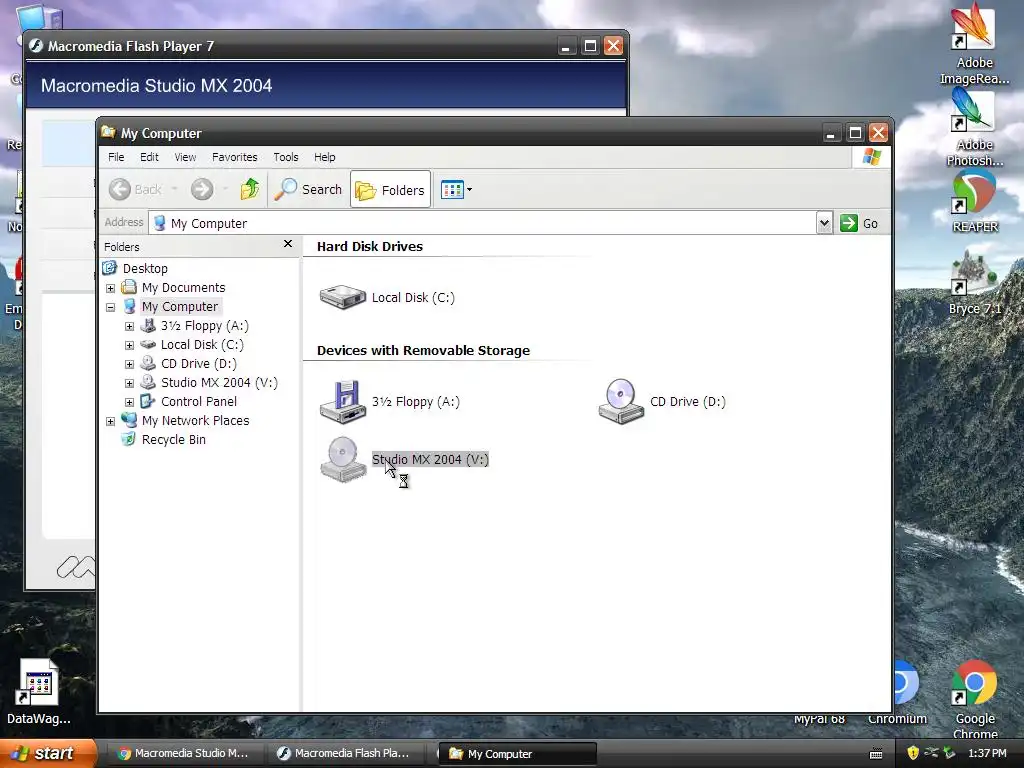1024x768 pixels.
Task: Open the File menu
Action: click(x=116, y=157)
